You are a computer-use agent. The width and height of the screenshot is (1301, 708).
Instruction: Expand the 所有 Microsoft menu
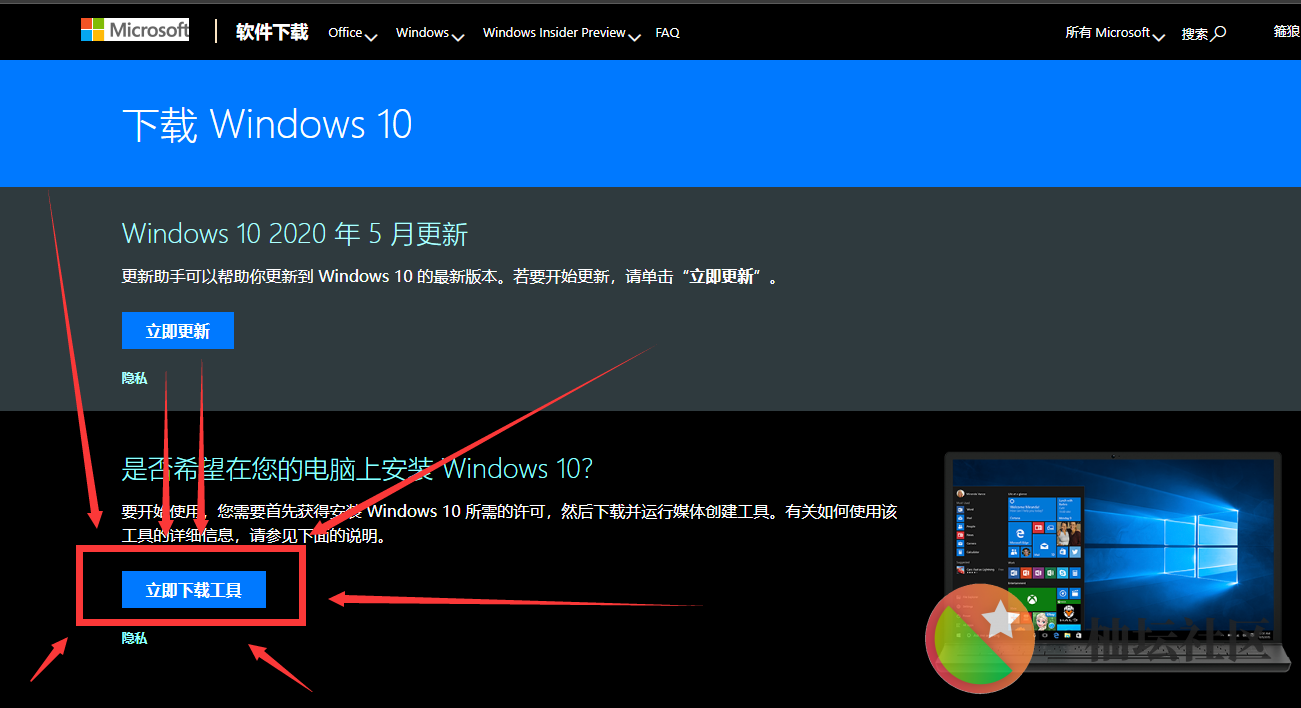[1115, 33]
